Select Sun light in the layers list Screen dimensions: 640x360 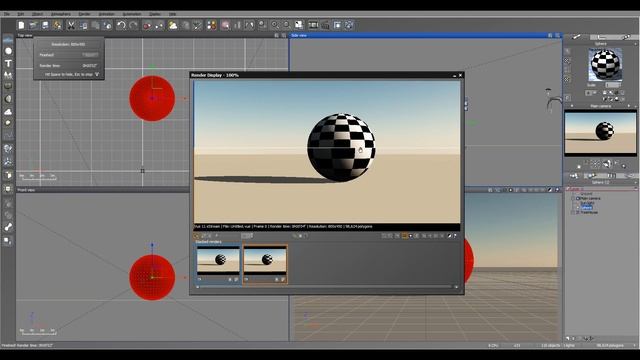(588, 203)
